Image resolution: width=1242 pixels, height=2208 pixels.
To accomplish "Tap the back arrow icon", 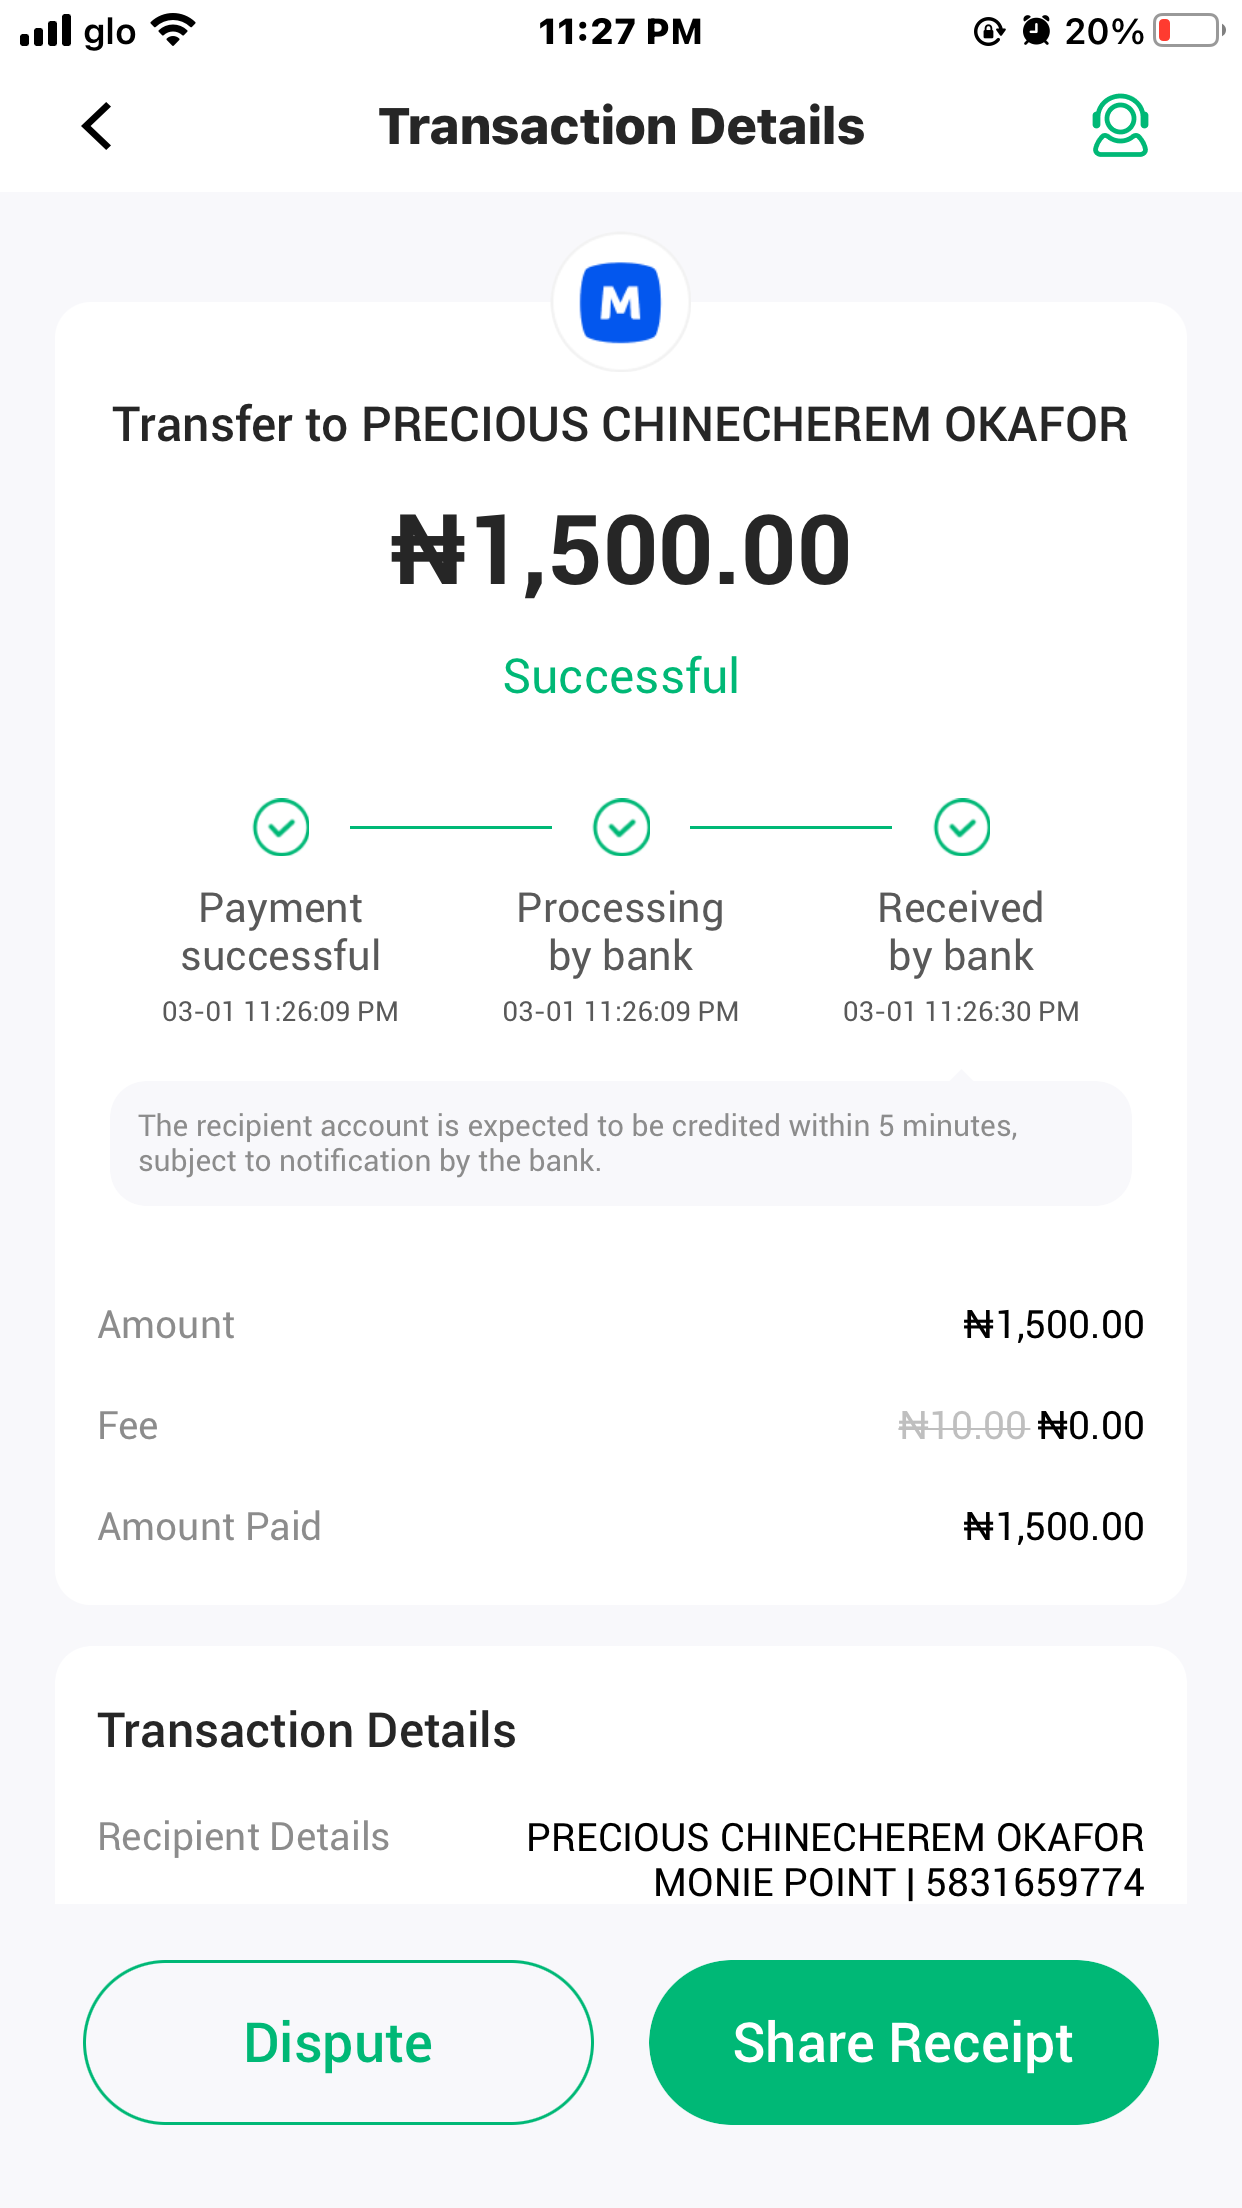I will 97,127.
